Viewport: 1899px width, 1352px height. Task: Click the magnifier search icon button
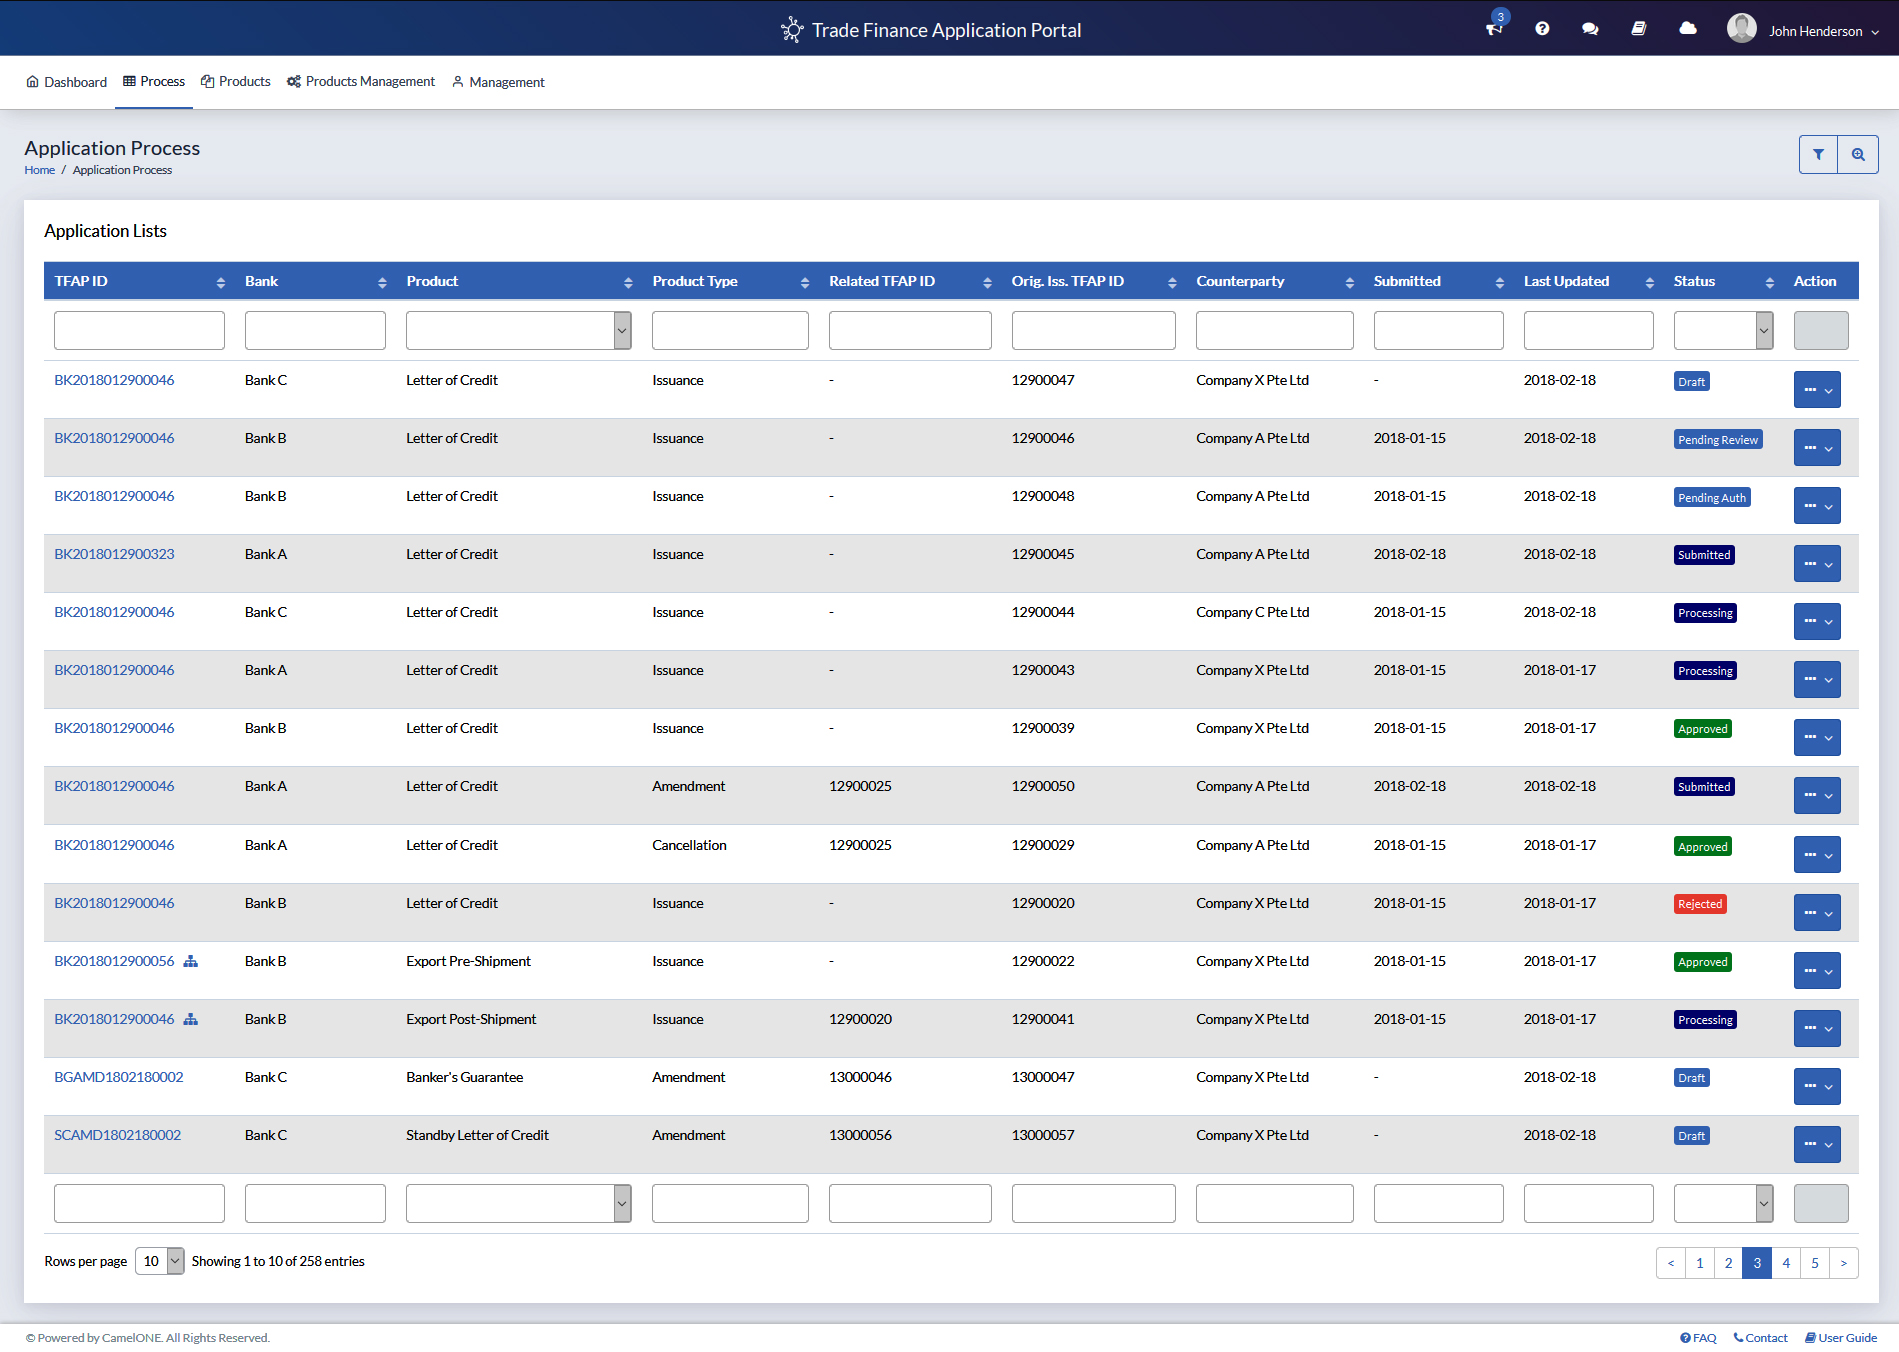tap(1858, 155)
